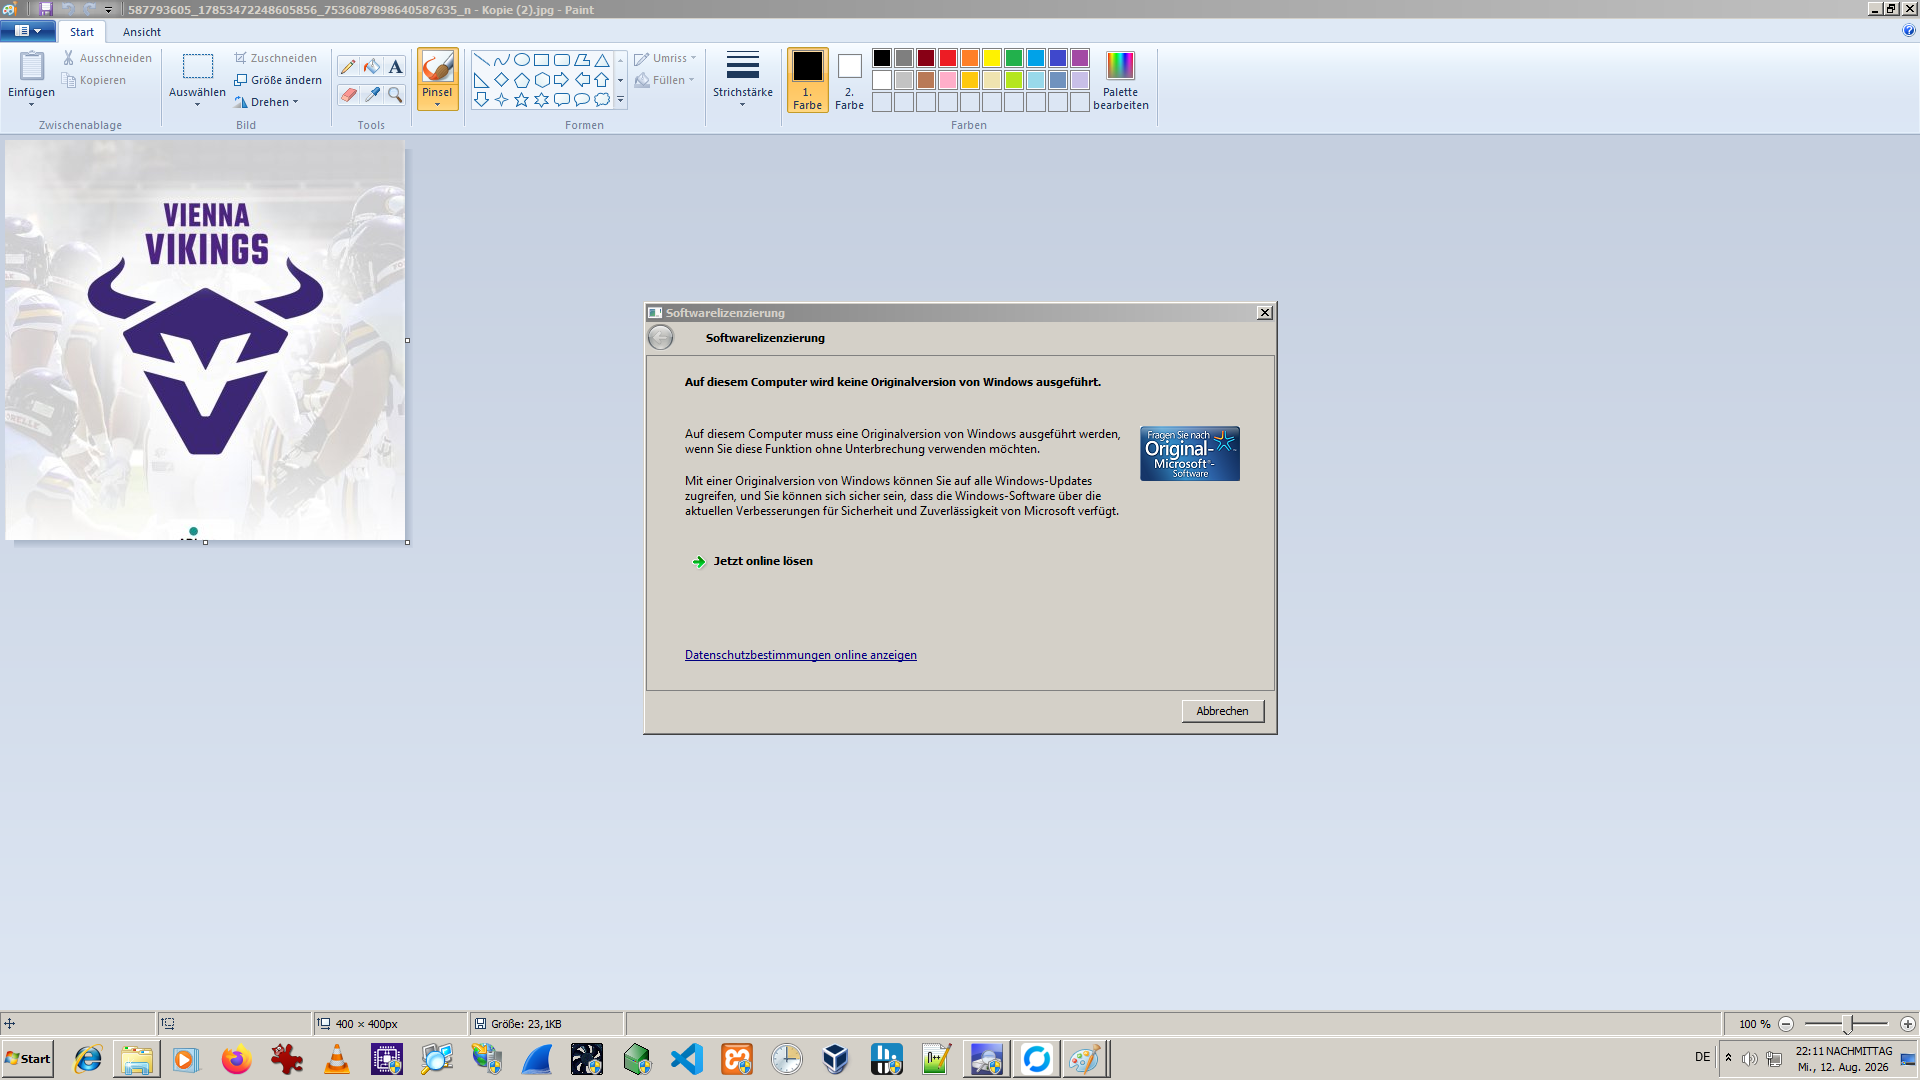Pick the dark red color swatch
Image resolution: width=1920 pixels, height=1080 pixels.
(926, 58)
